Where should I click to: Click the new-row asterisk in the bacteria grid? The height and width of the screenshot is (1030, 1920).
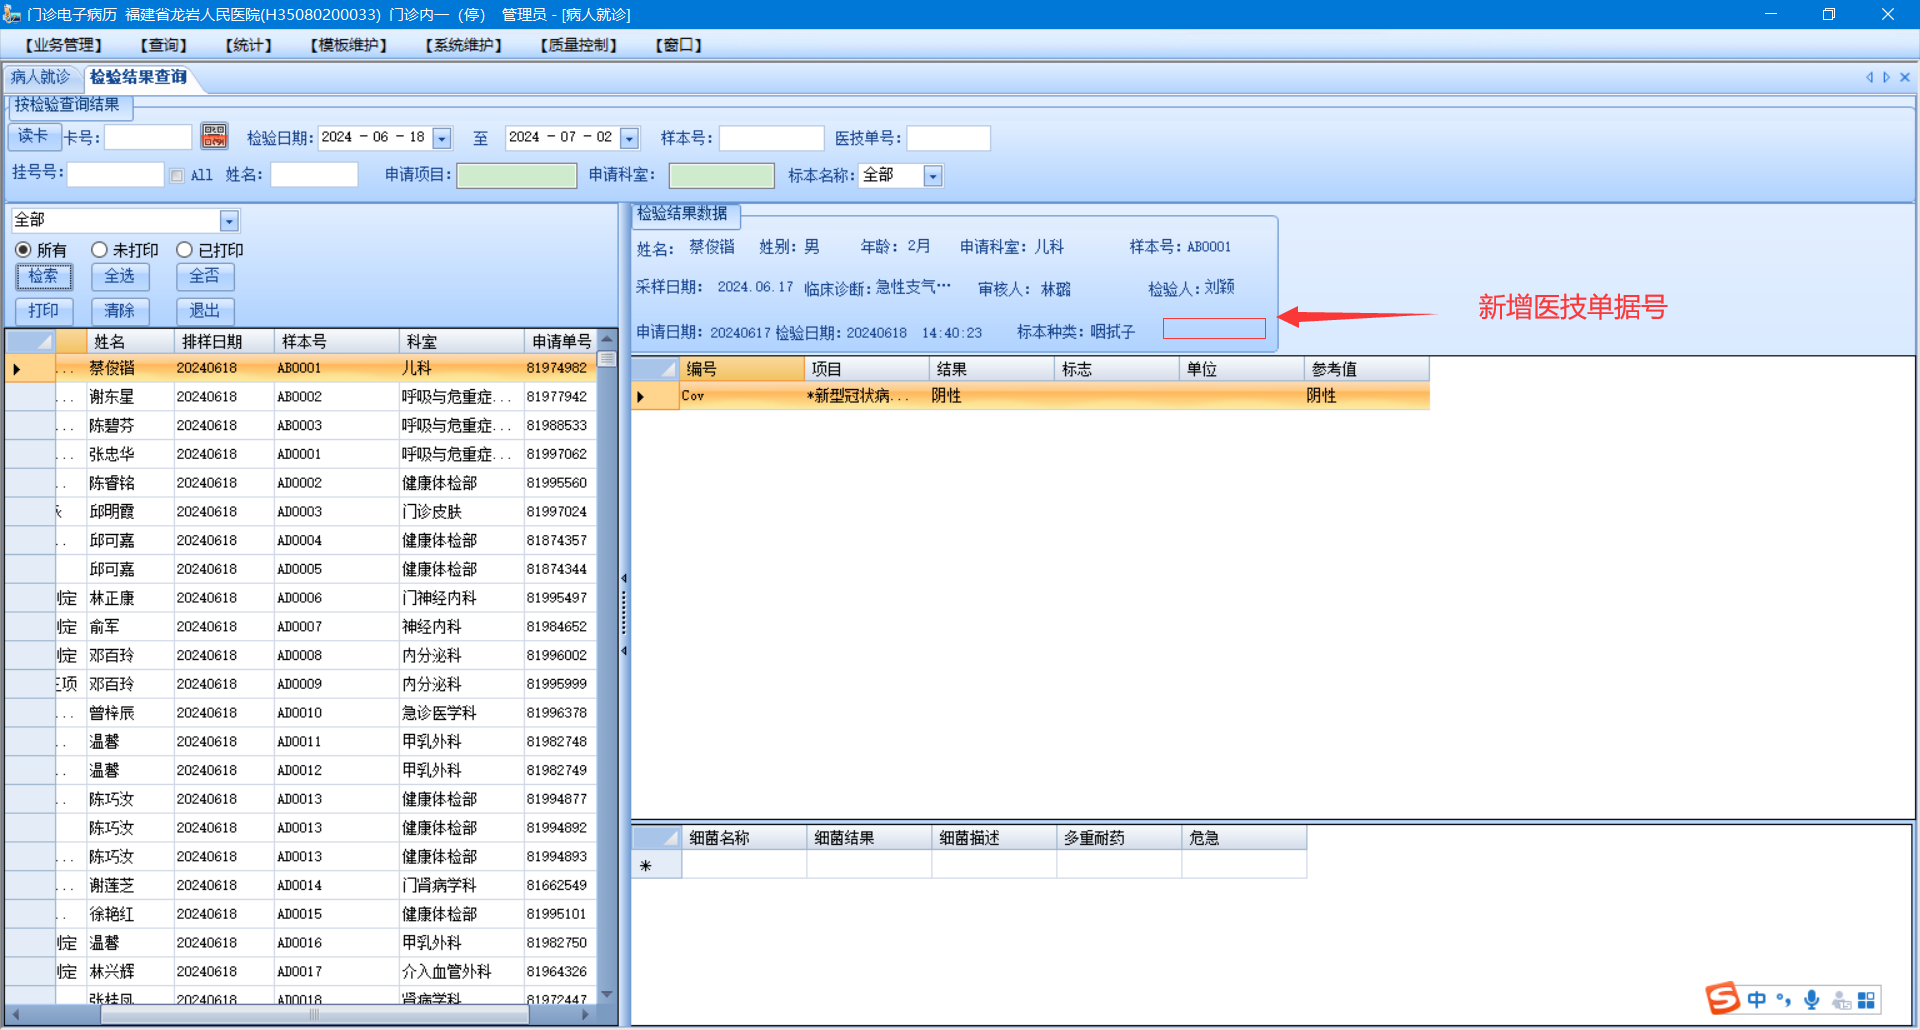(646, 866)
